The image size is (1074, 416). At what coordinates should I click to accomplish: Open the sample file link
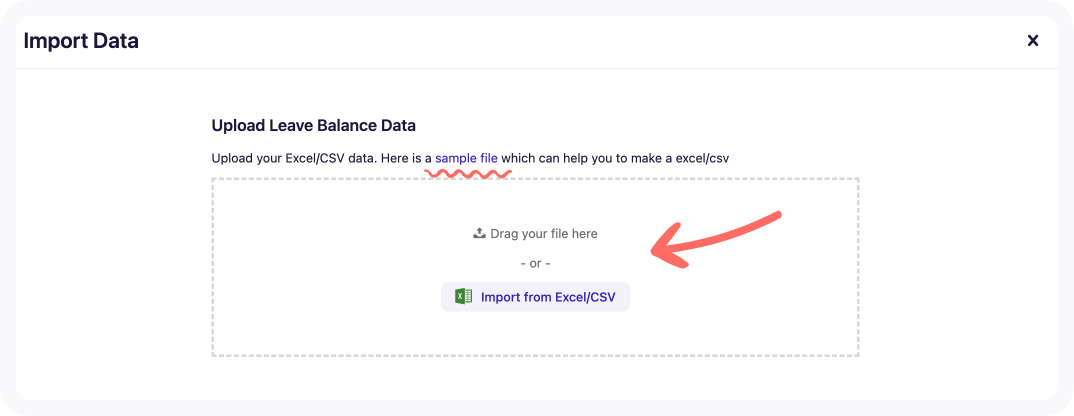[466, 158]
